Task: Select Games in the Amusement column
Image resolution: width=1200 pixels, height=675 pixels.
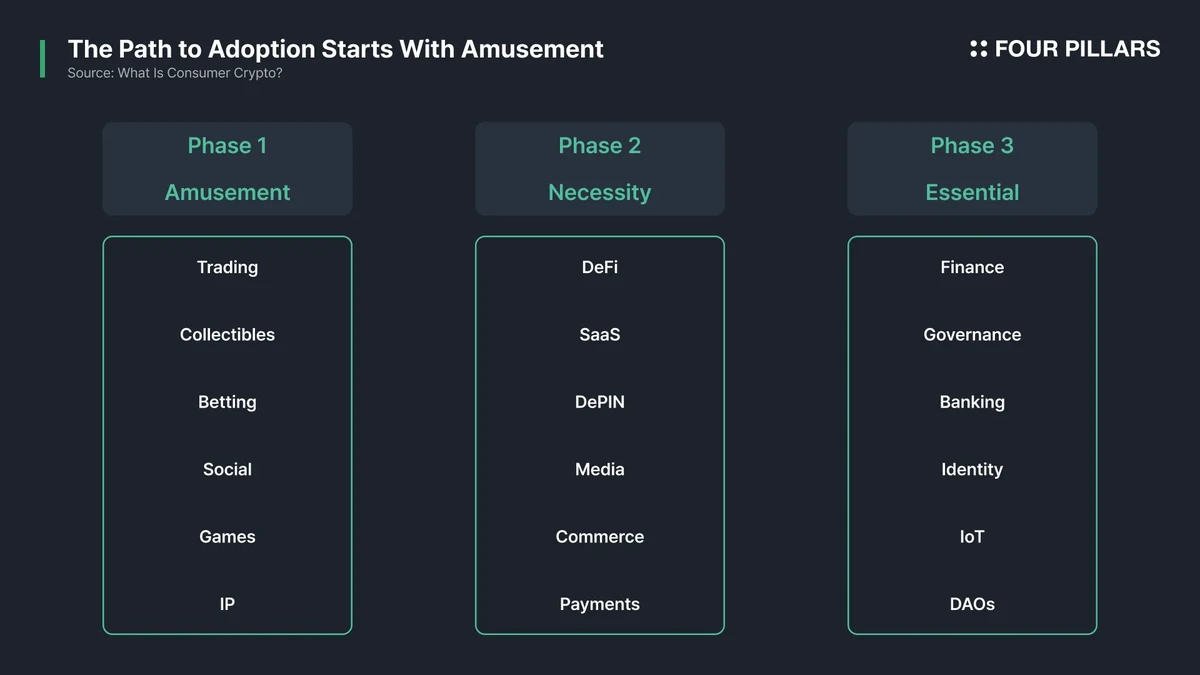Action: coord(227,537)
